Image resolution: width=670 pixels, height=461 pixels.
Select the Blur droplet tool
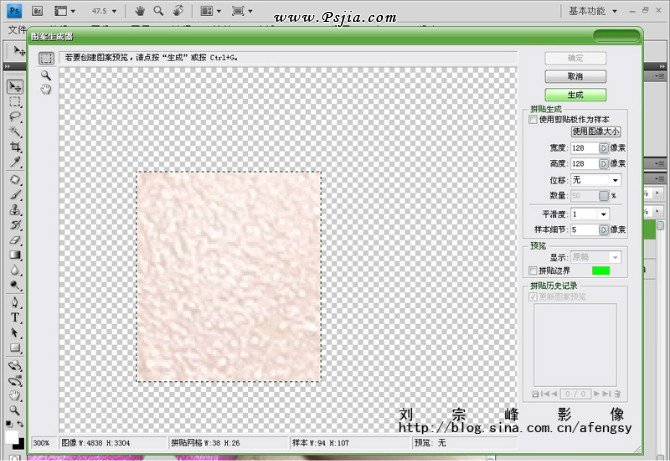(x=15, y=270)
